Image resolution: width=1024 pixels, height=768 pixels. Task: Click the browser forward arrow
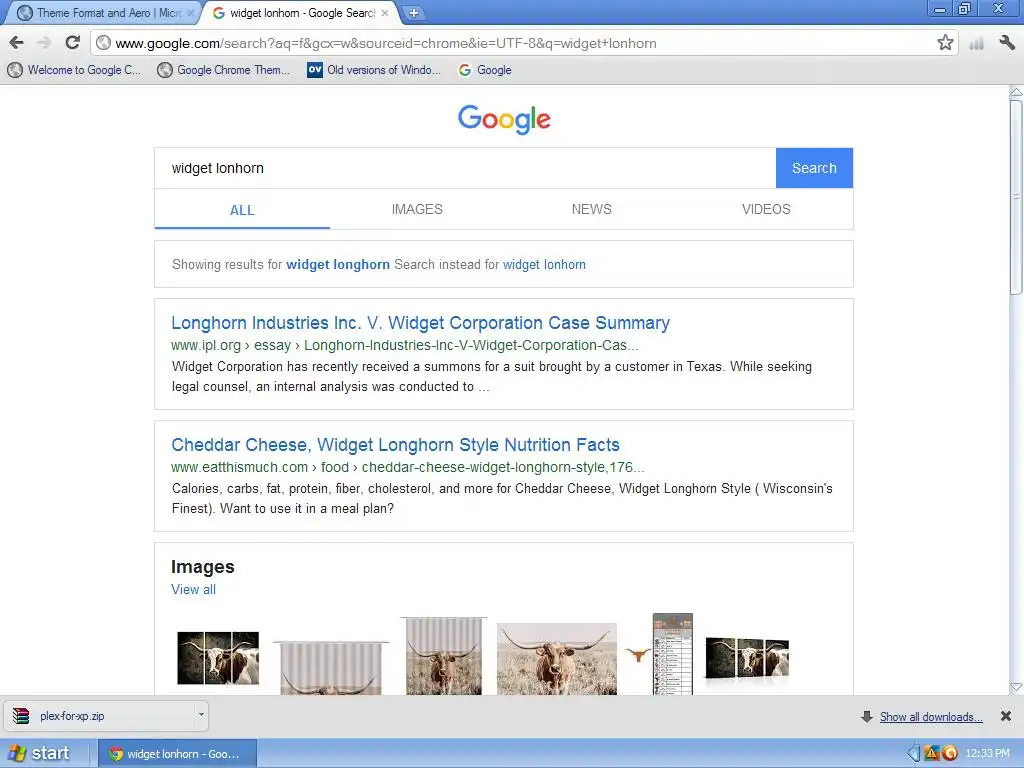tap(44, 43)
